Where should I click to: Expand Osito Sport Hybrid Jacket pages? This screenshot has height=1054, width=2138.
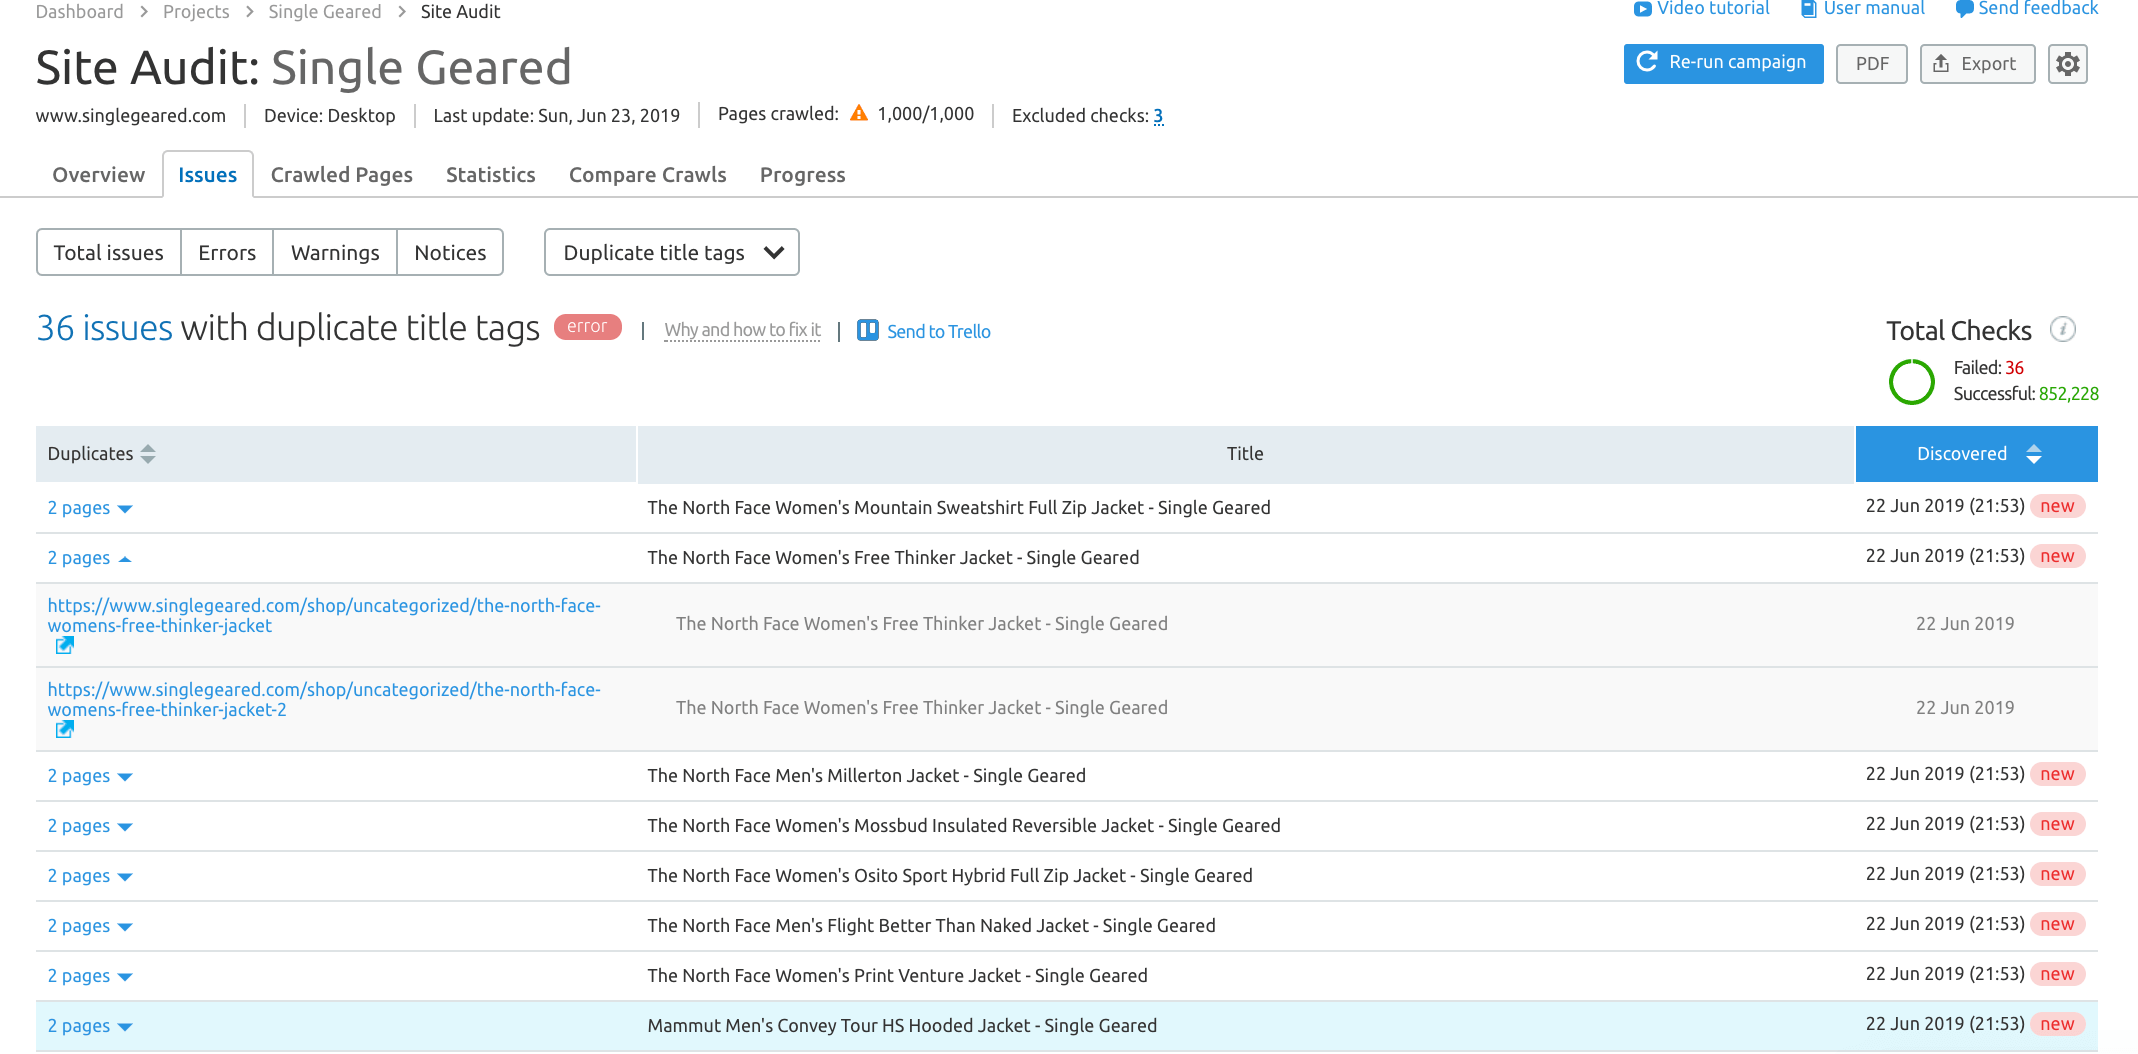[90, 876]
